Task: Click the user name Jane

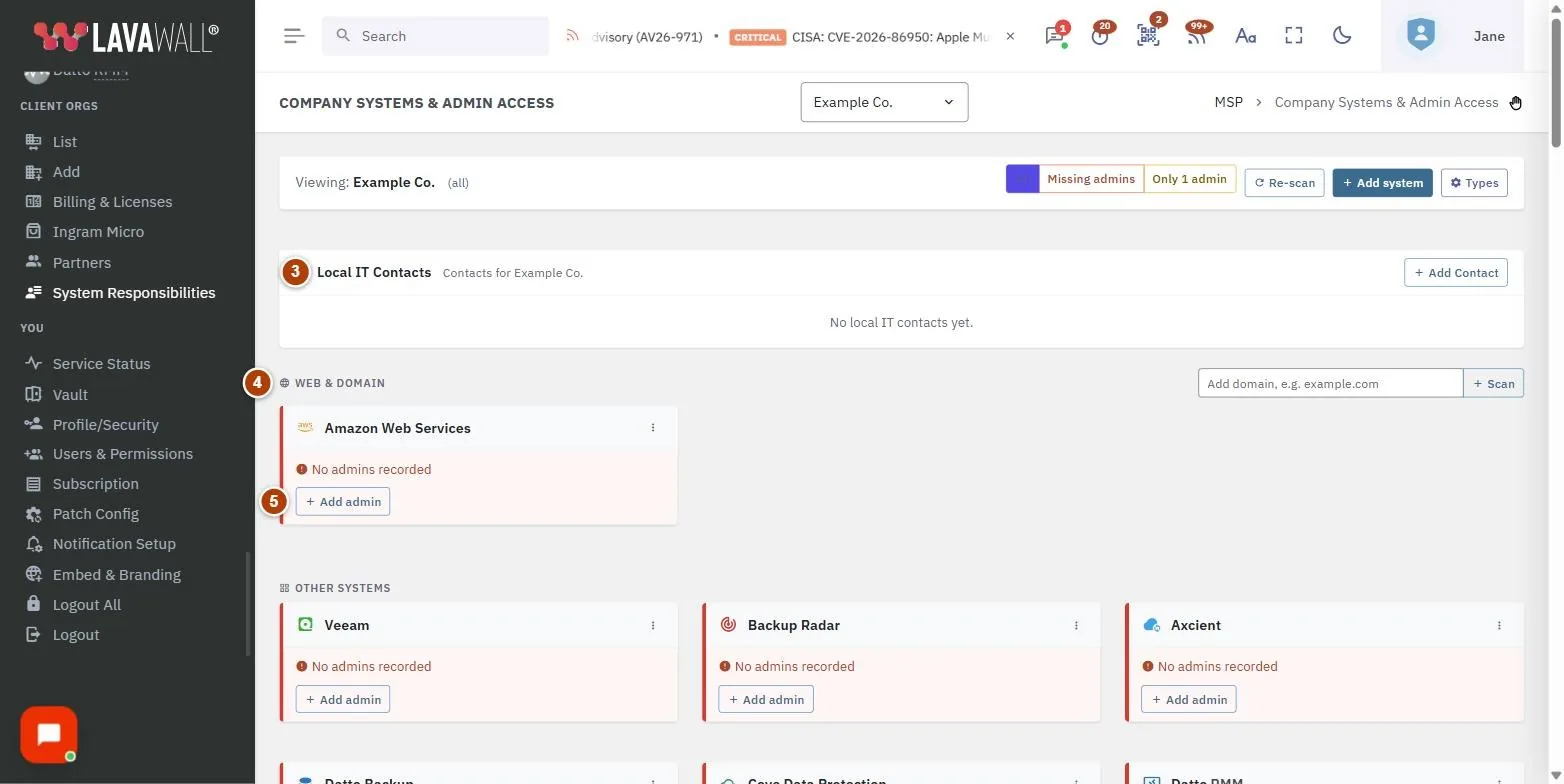Action: (x=1489, y=36)
